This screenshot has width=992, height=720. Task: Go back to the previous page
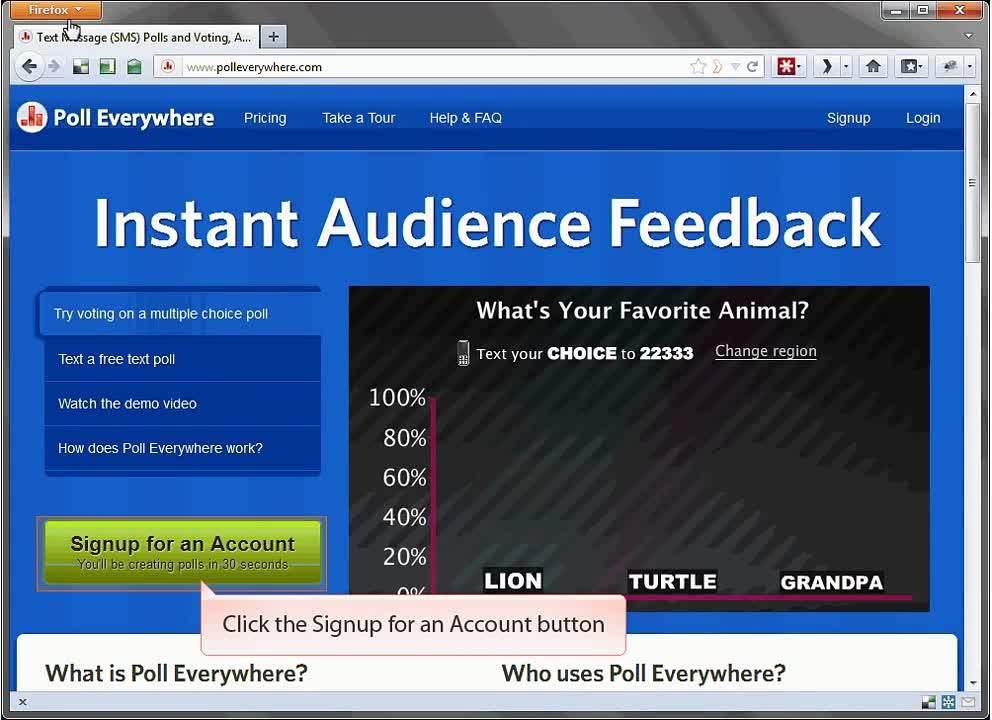click(28, 66)
